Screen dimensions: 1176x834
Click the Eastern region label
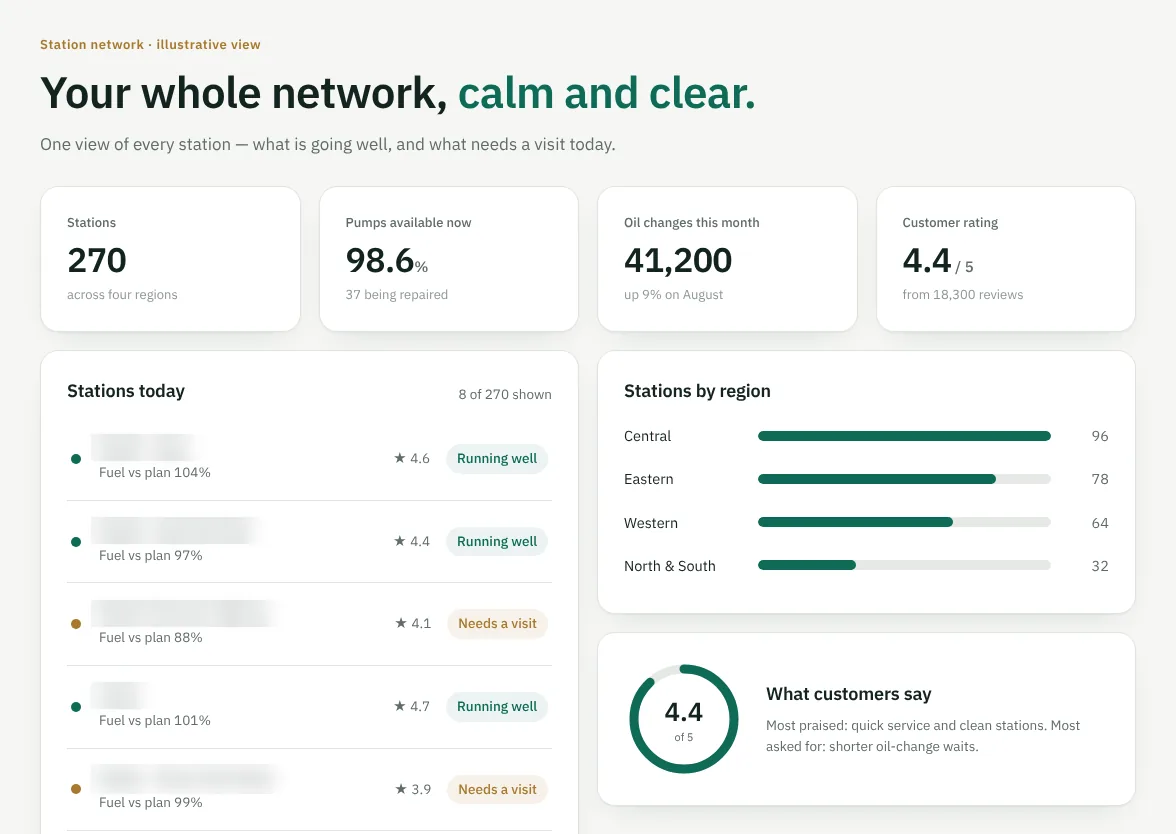(649, 479)
